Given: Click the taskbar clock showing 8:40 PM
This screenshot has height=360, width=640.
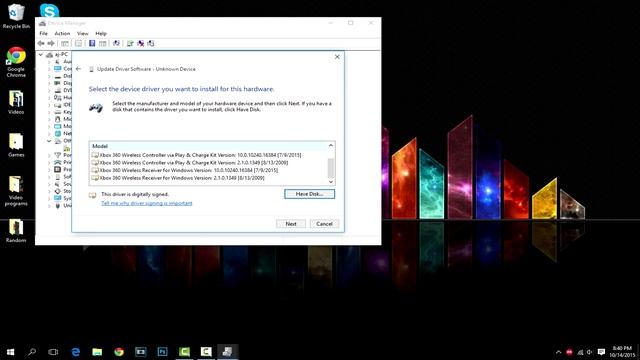Looking at the screenshot, I should 622,352.
